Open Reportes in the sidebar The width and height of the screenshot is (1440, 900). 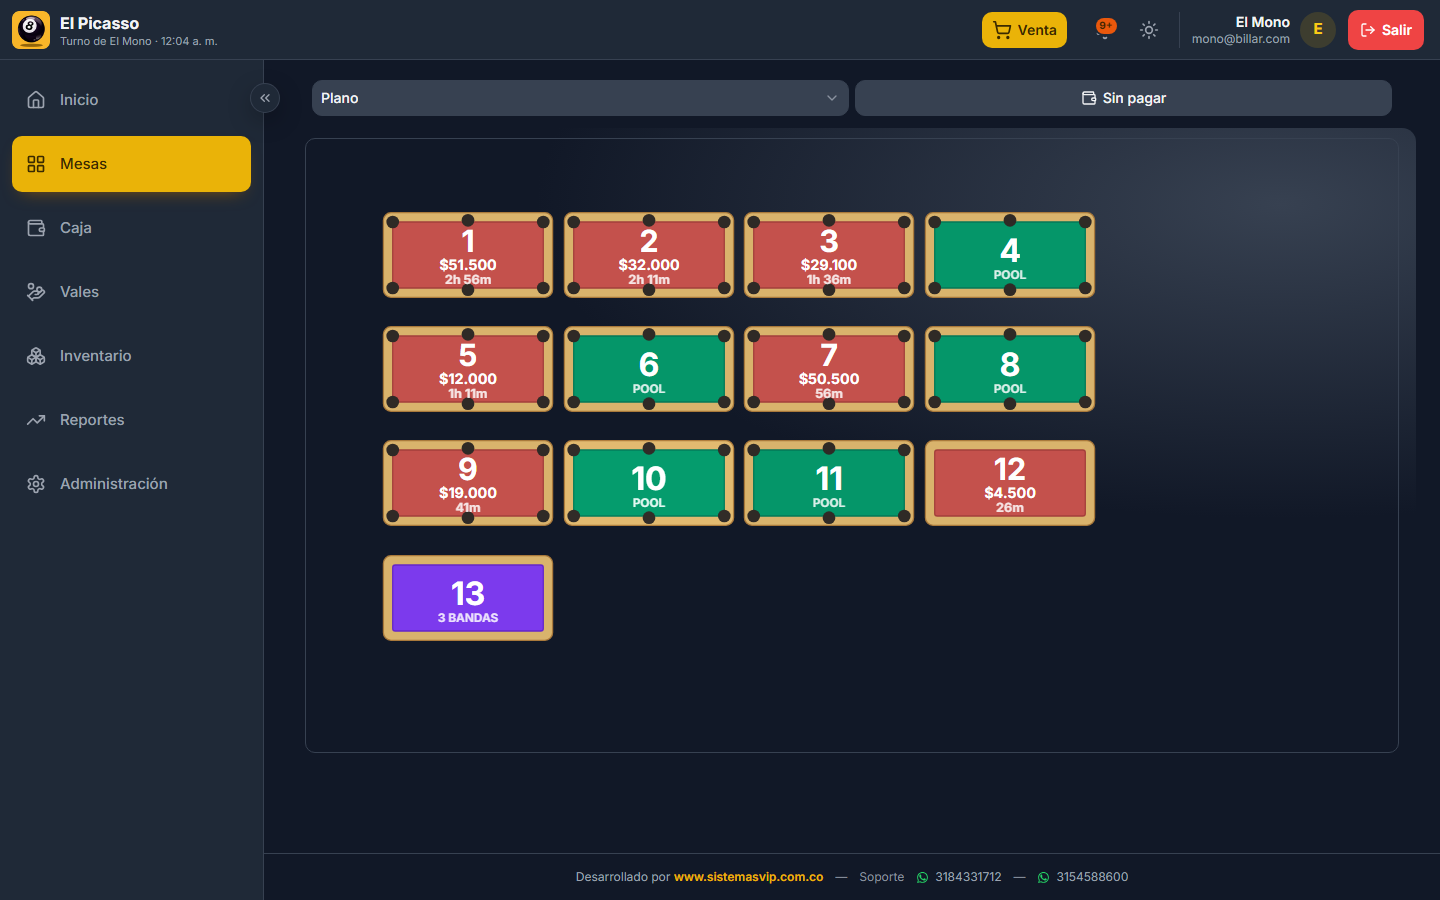pyautogui.click(x=131, y=420)
